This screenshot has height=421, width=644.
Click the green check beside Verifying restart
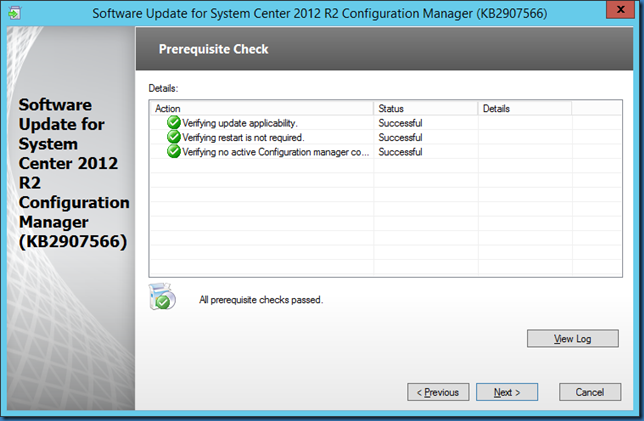coord(174,137)
